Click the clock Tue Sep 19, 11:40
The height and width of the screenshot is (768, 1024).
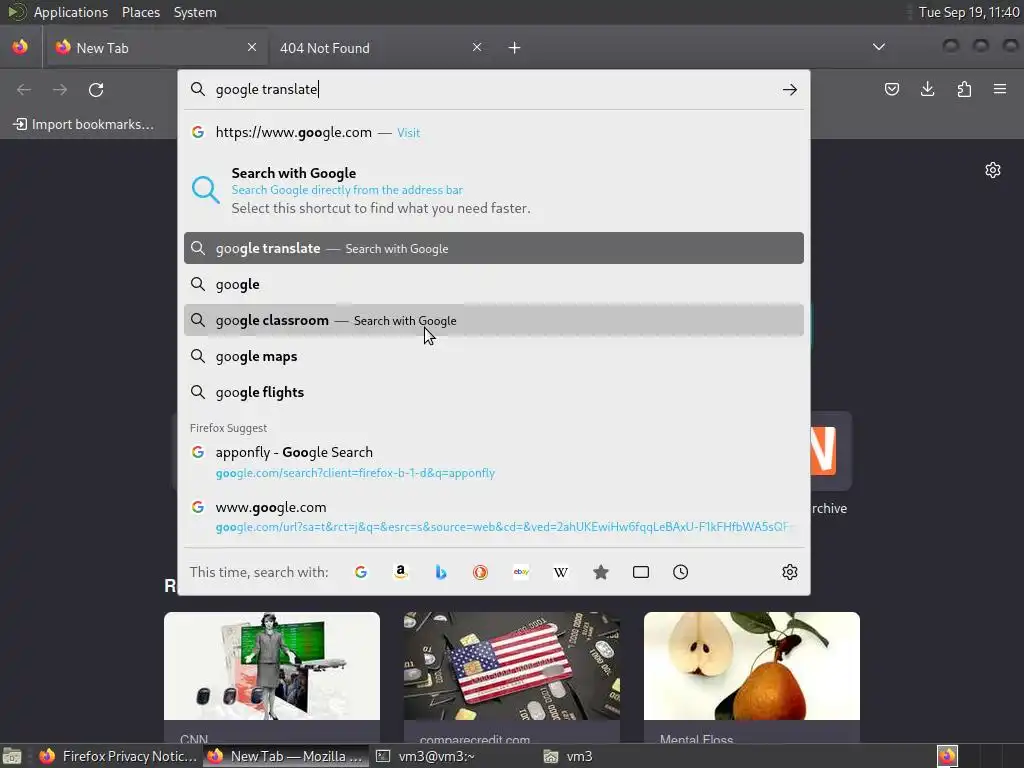(x=968, y=12)
